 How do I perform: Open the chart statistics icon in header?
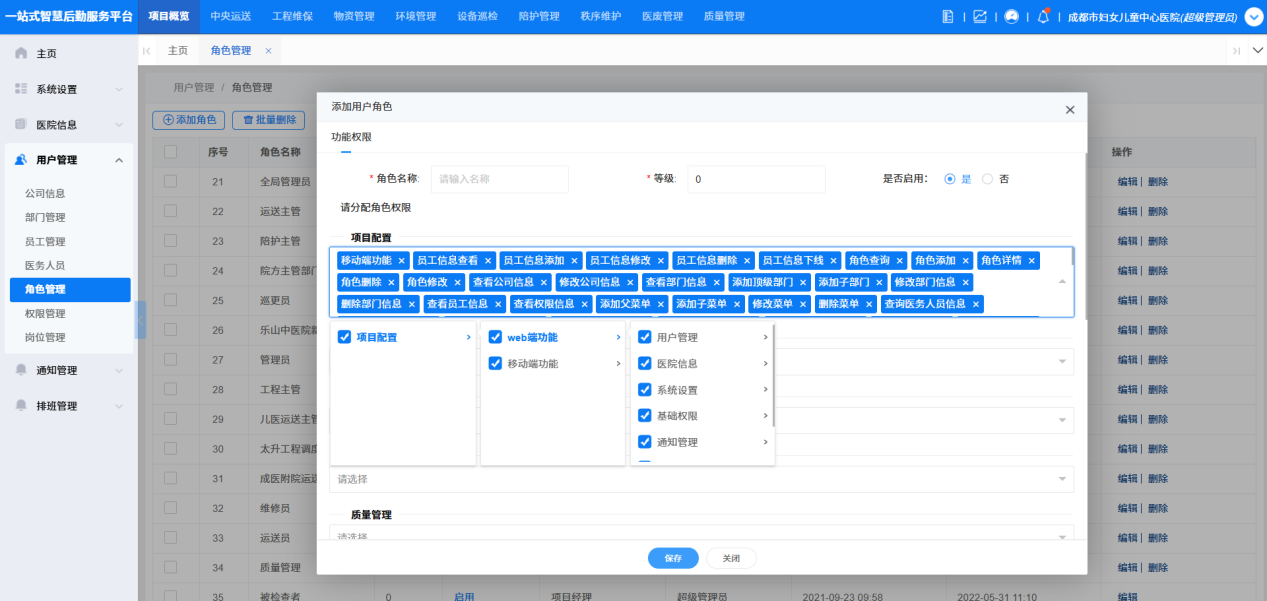tap(979, 17)
